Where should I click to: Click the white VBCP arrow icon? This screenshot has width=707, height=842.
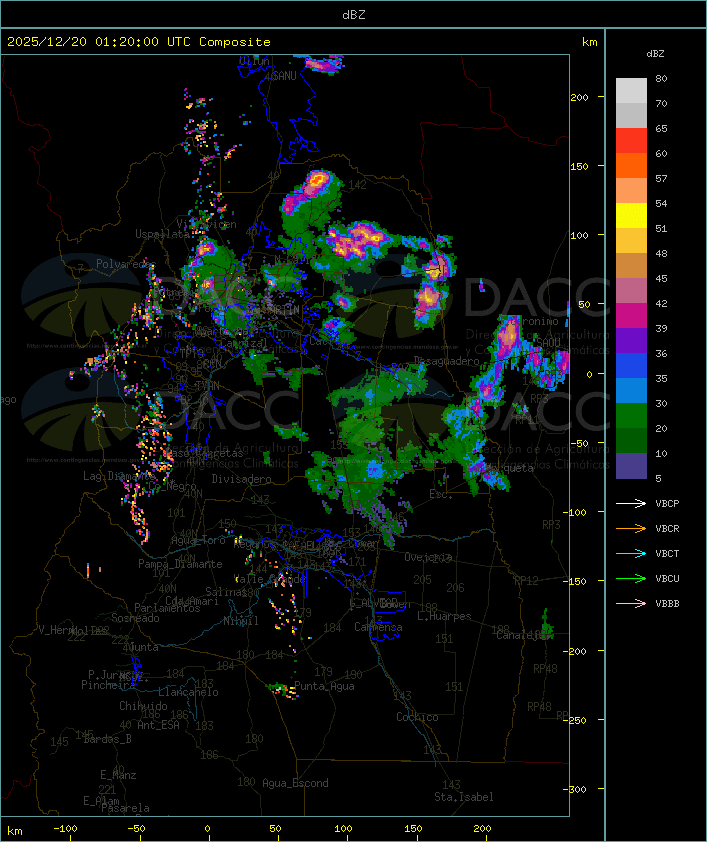(x=631, y=503)
